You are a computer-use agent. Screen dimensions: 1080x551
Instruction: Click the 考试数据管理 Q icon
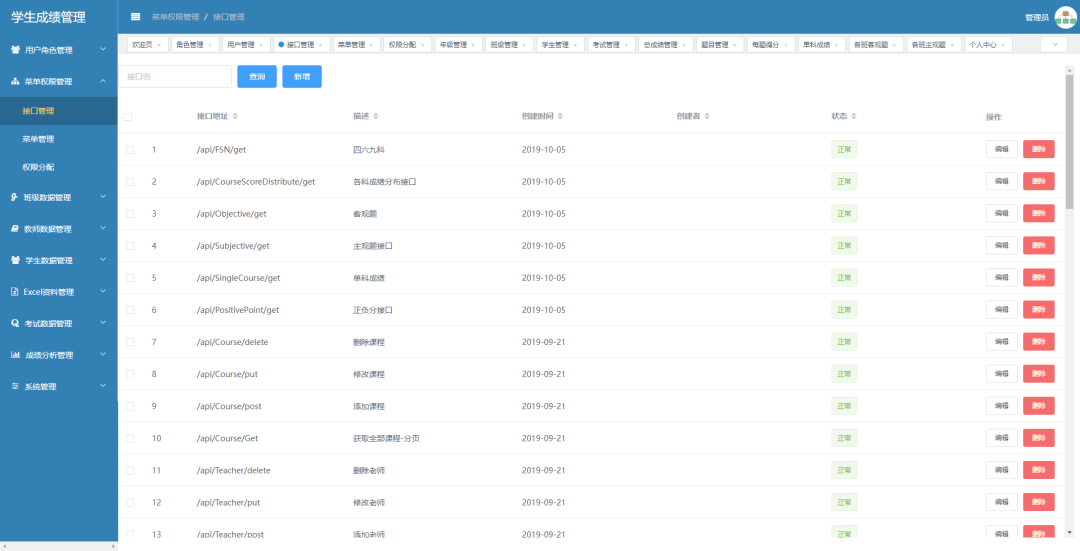pos(15,323)
